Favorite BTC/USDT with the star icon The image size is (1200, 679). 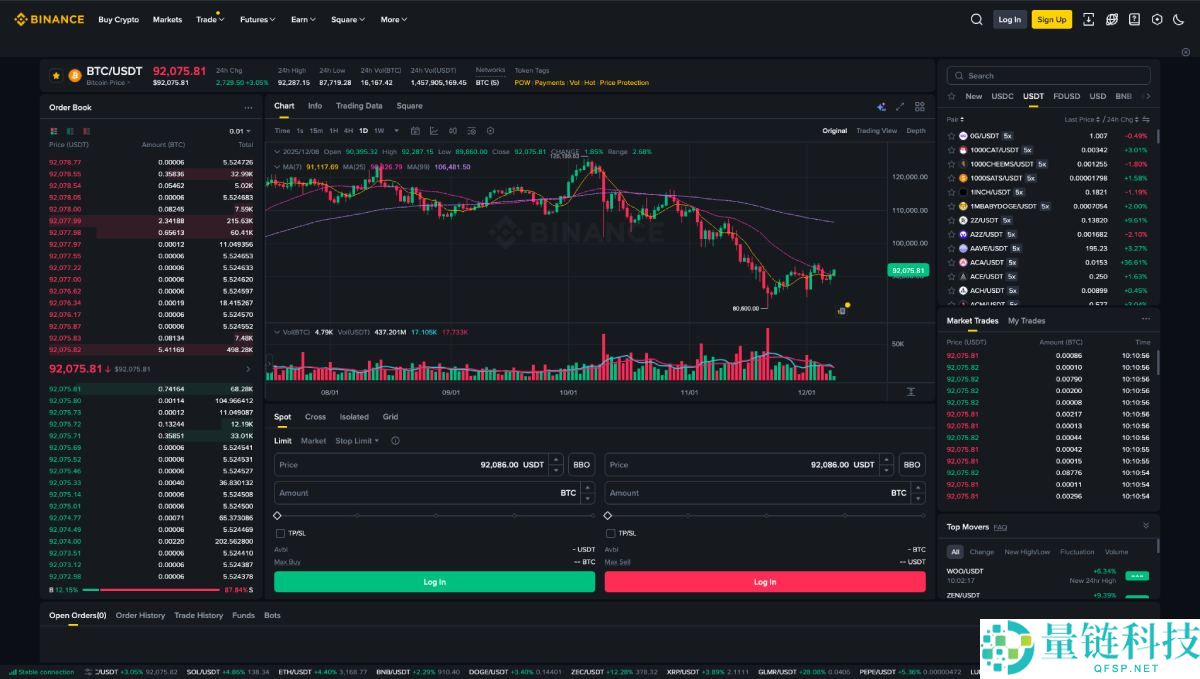[x=56, y=75]
